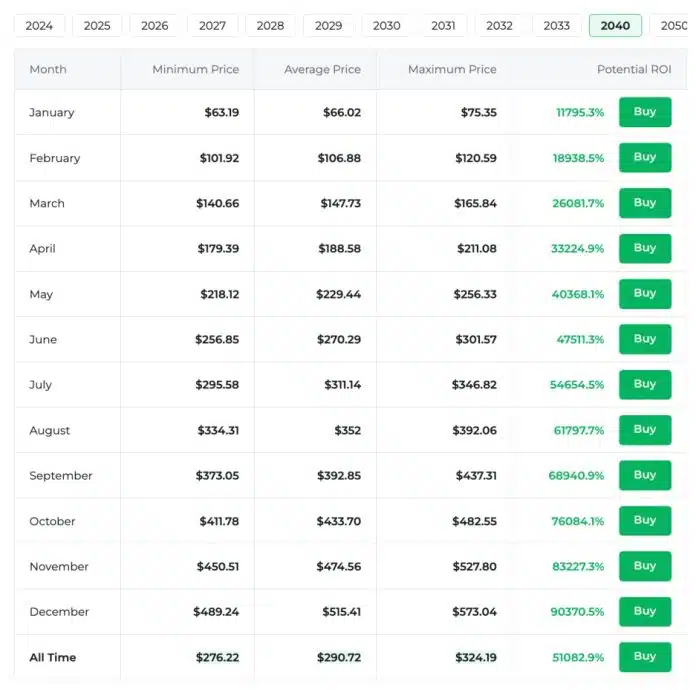Select the partially visible 2050 tab
Screen dimensions: 696x690
(x=672, y=26)
